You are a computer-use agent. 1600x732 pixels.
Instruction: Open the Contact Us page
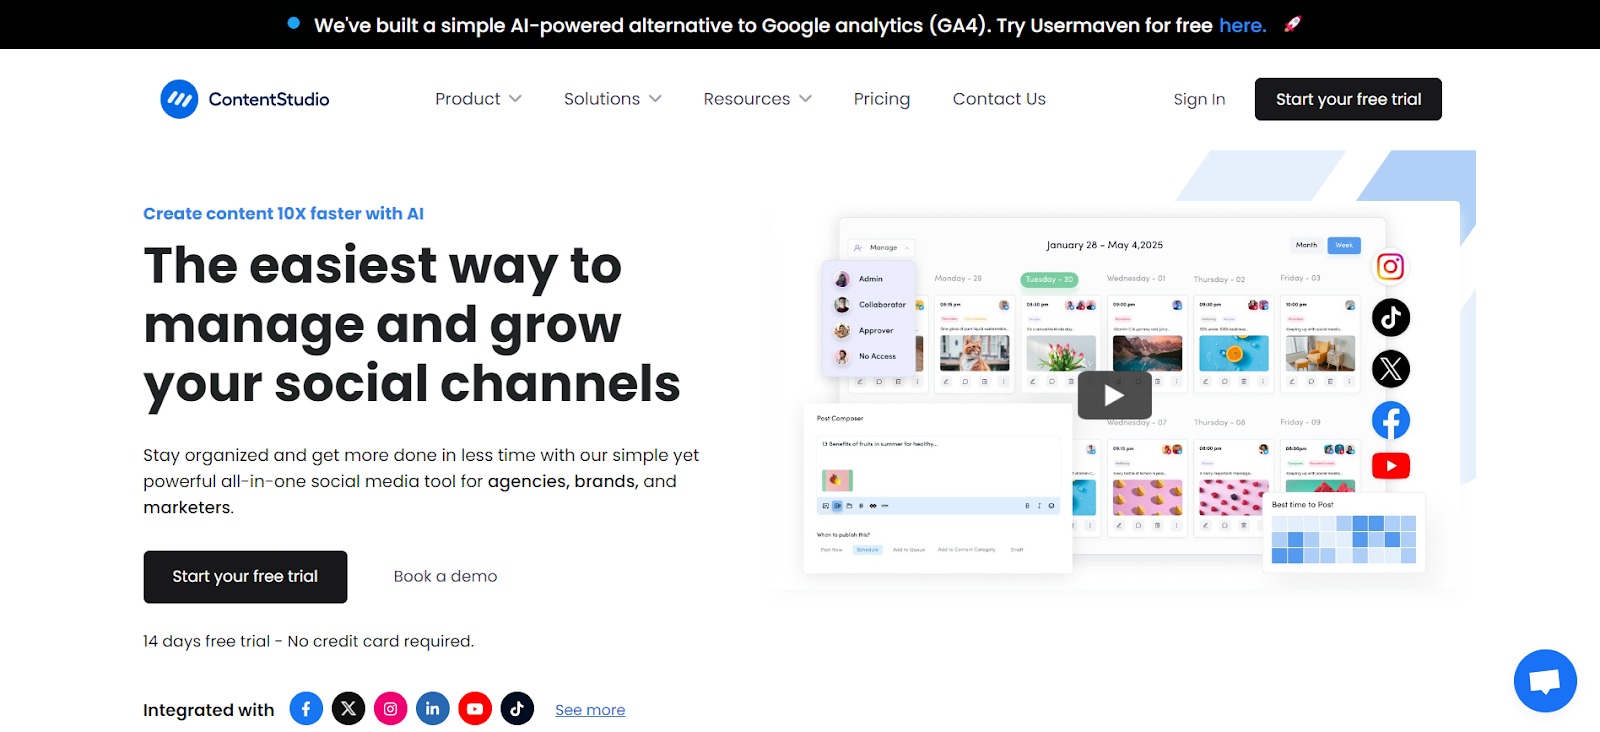point(999,99)
